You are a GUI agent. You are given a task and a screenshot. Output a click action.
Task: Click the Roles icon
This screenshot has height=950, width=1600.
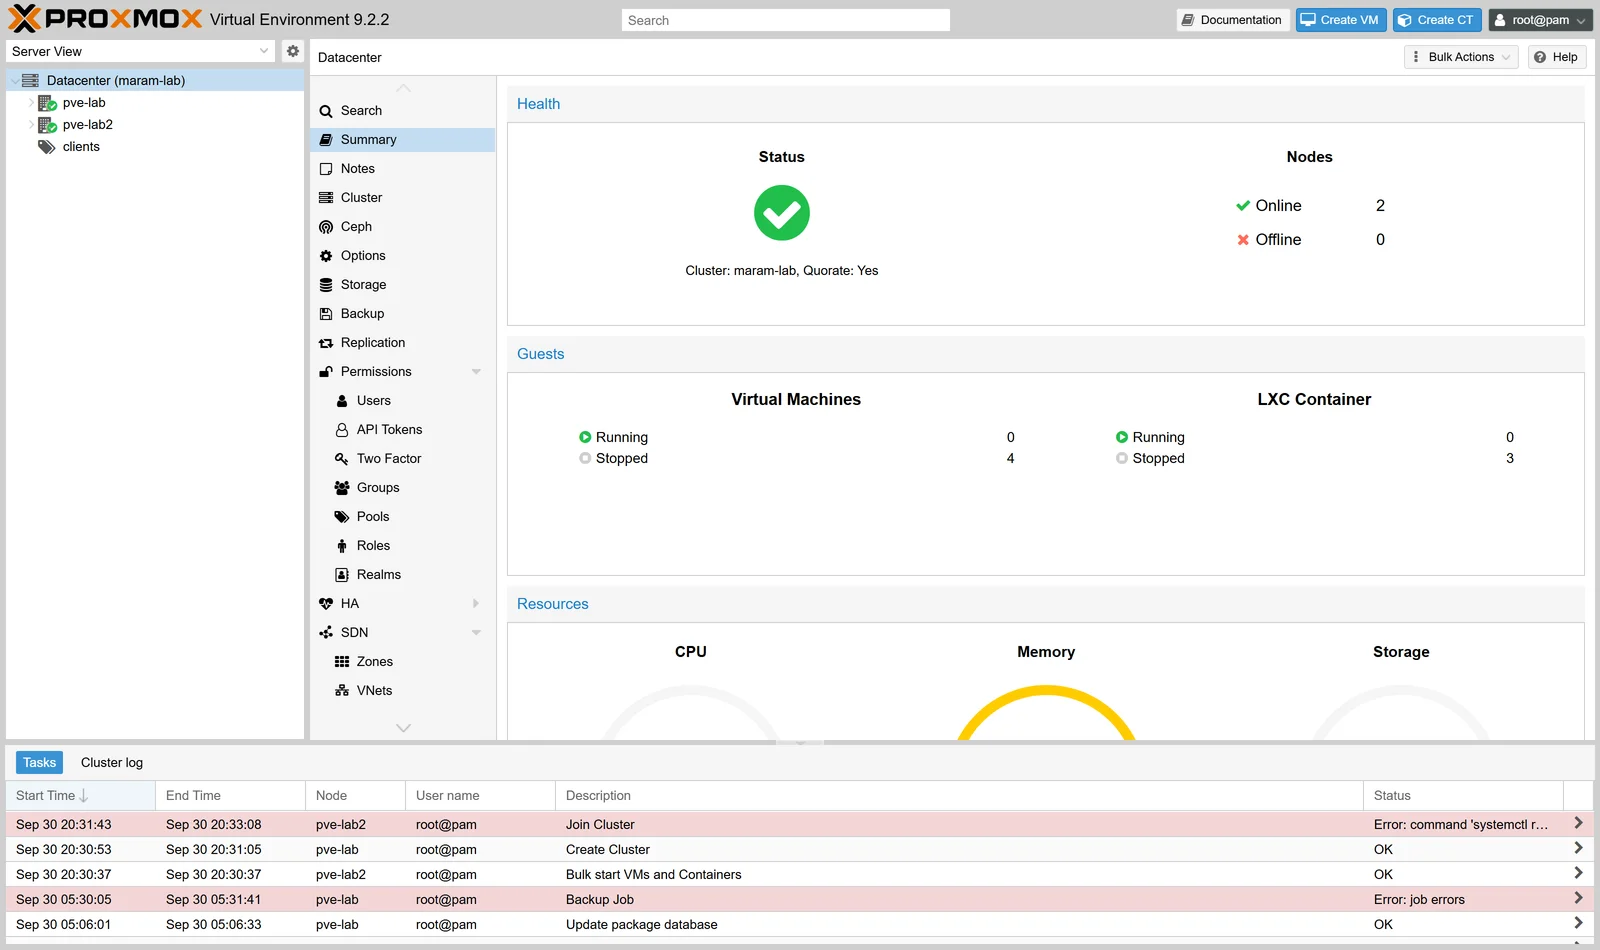(x=342, y=546)
